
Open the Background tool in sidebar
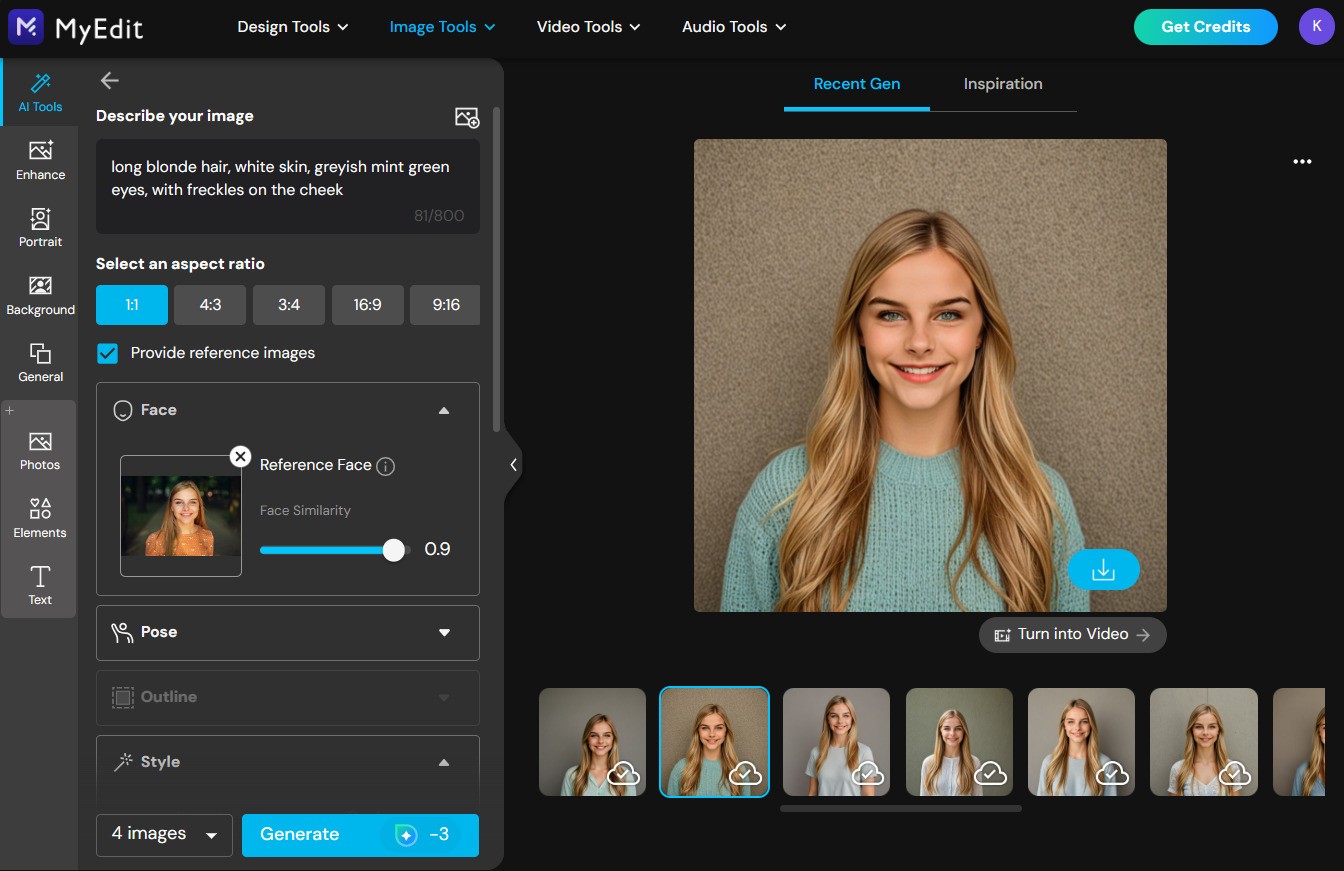(40, 295)
